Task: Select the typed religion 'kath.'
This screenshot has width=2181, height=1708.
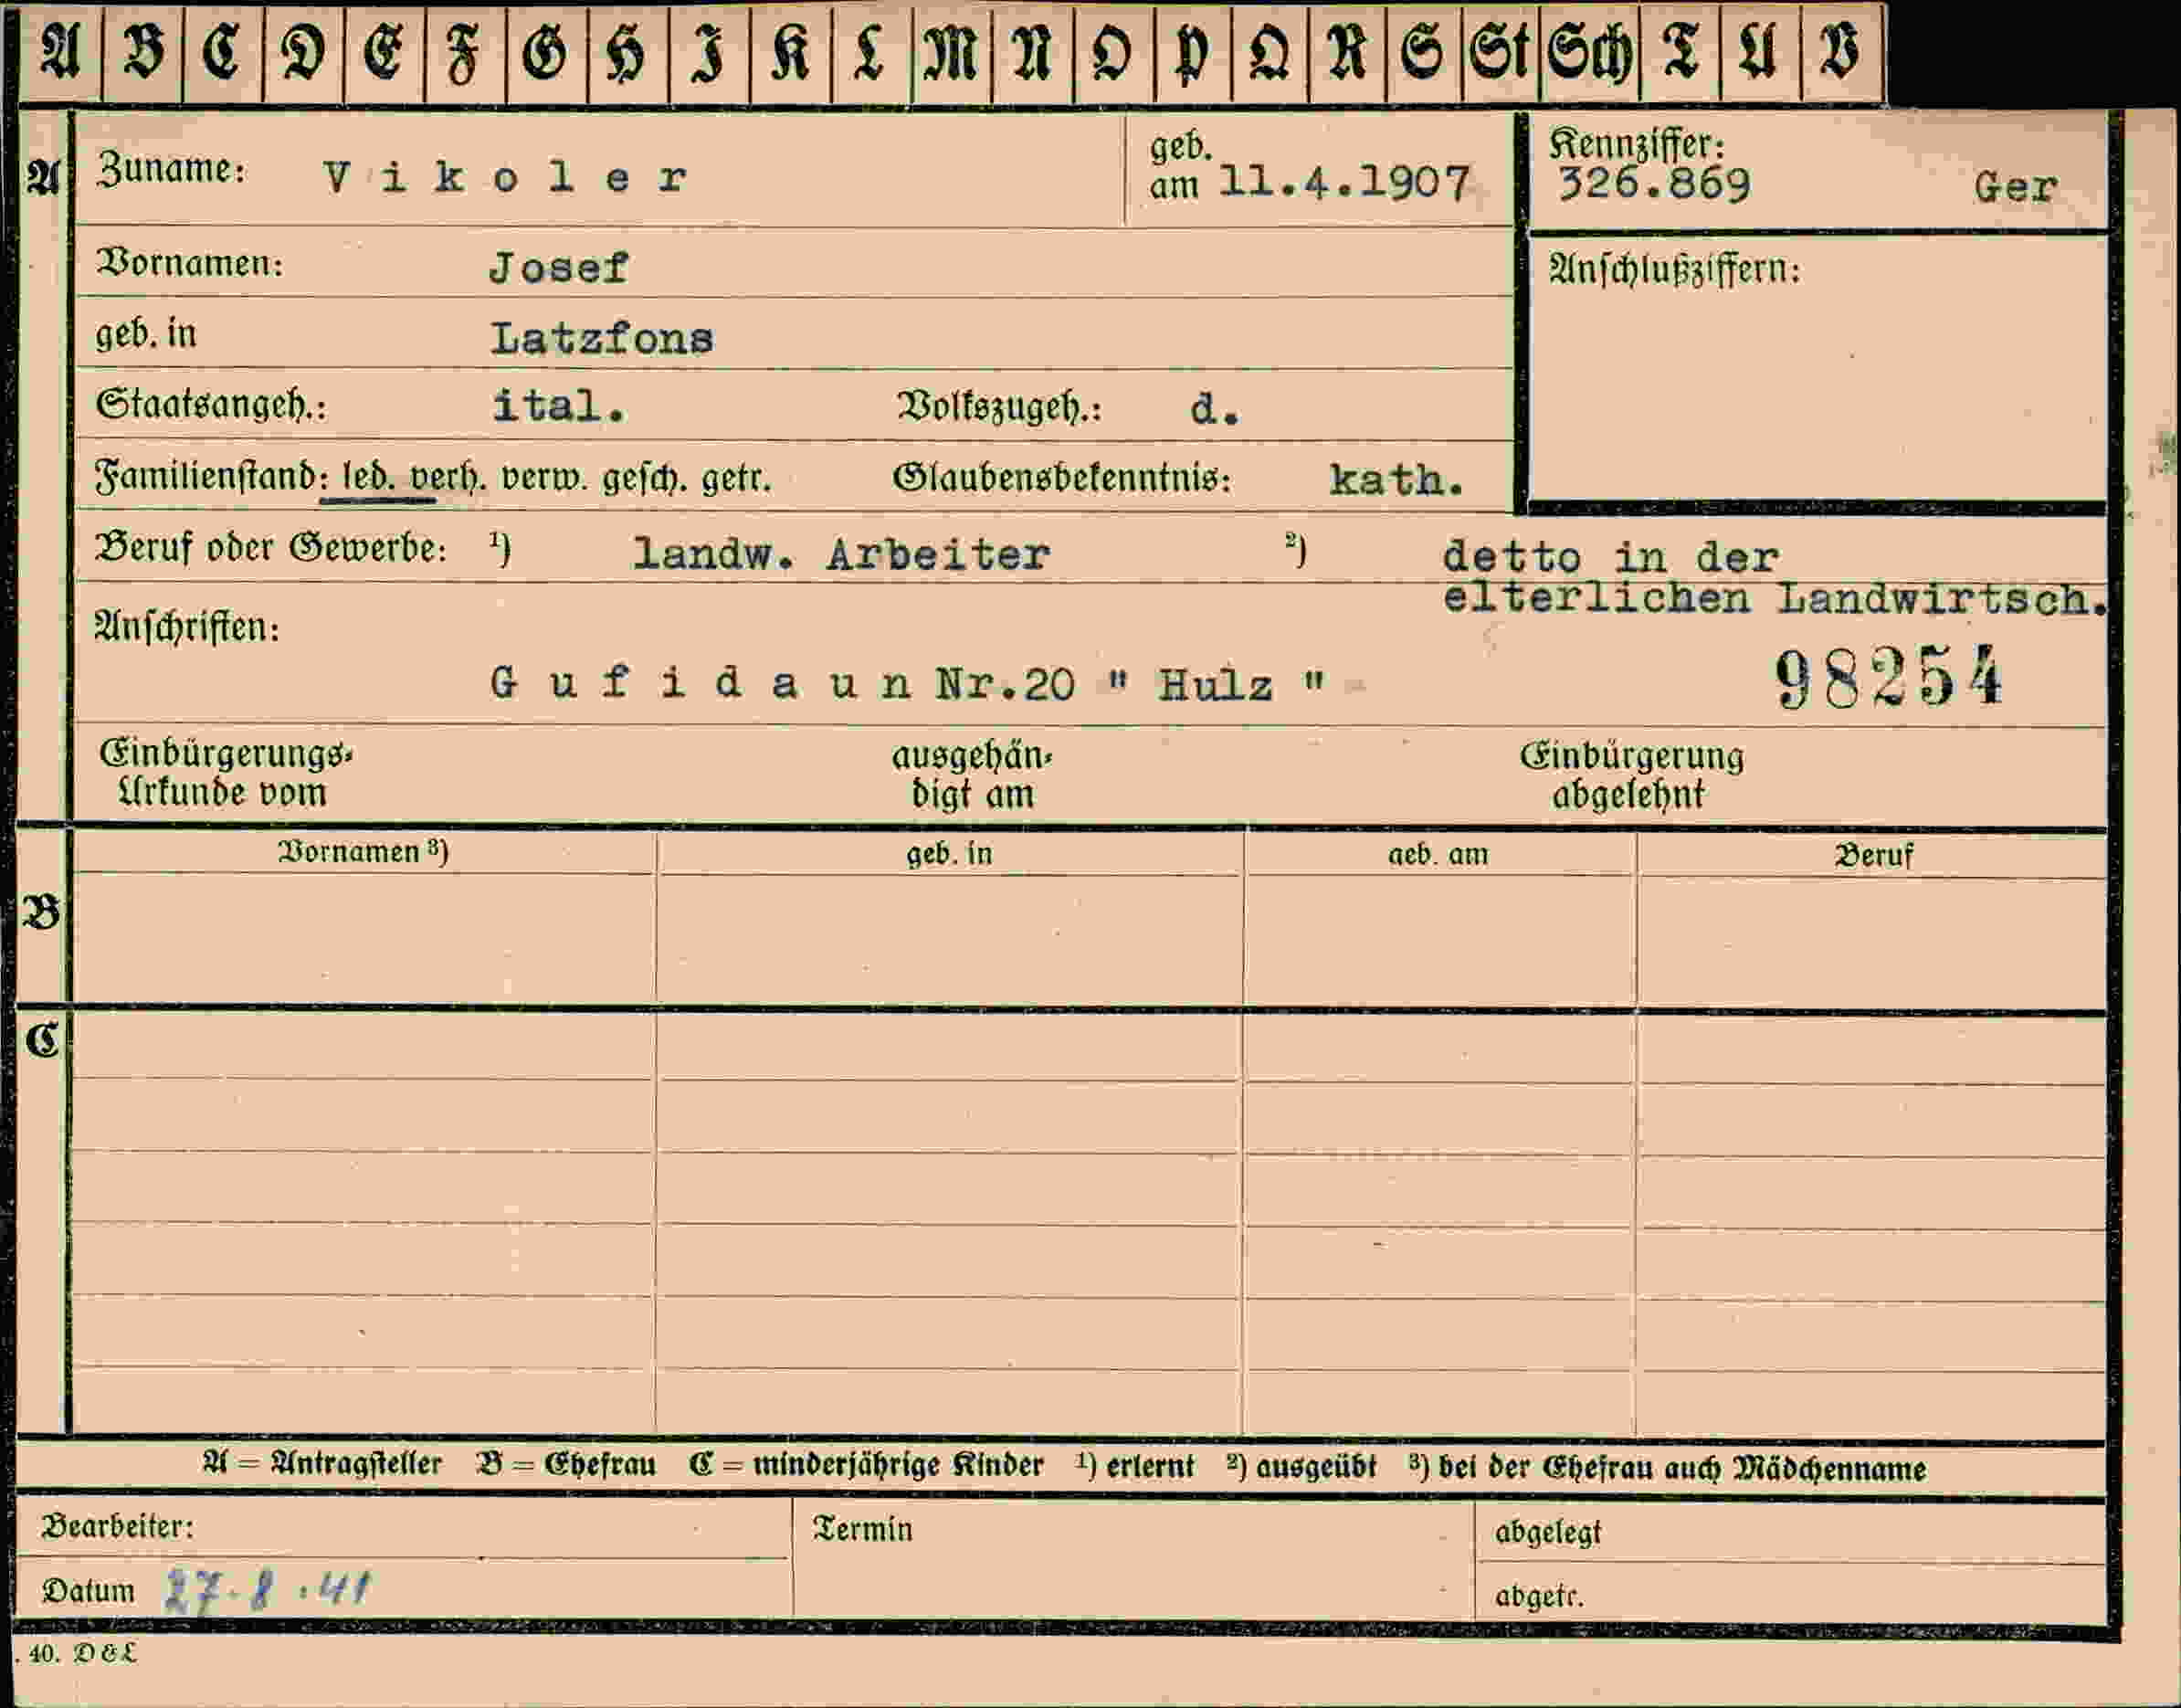Action: [x=1397, y=481]
